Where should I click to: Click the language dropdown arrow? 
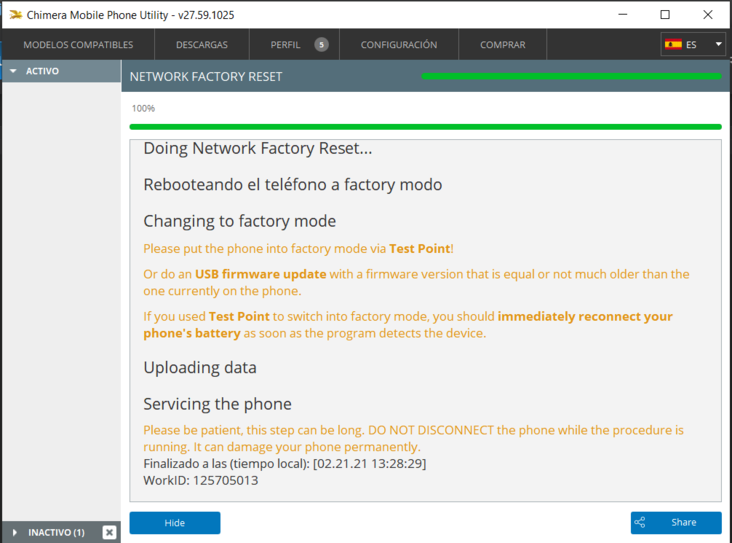tap(718, 44)
